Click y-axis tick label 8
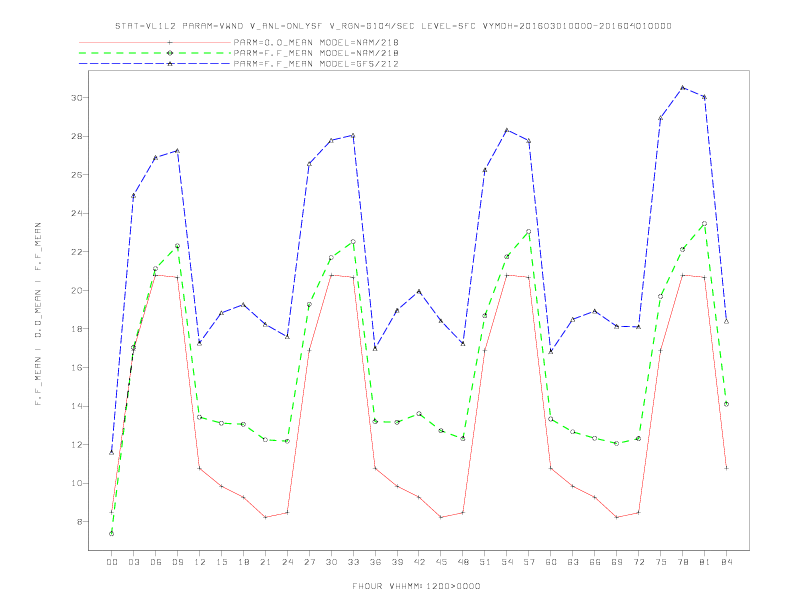 point(79,522)
